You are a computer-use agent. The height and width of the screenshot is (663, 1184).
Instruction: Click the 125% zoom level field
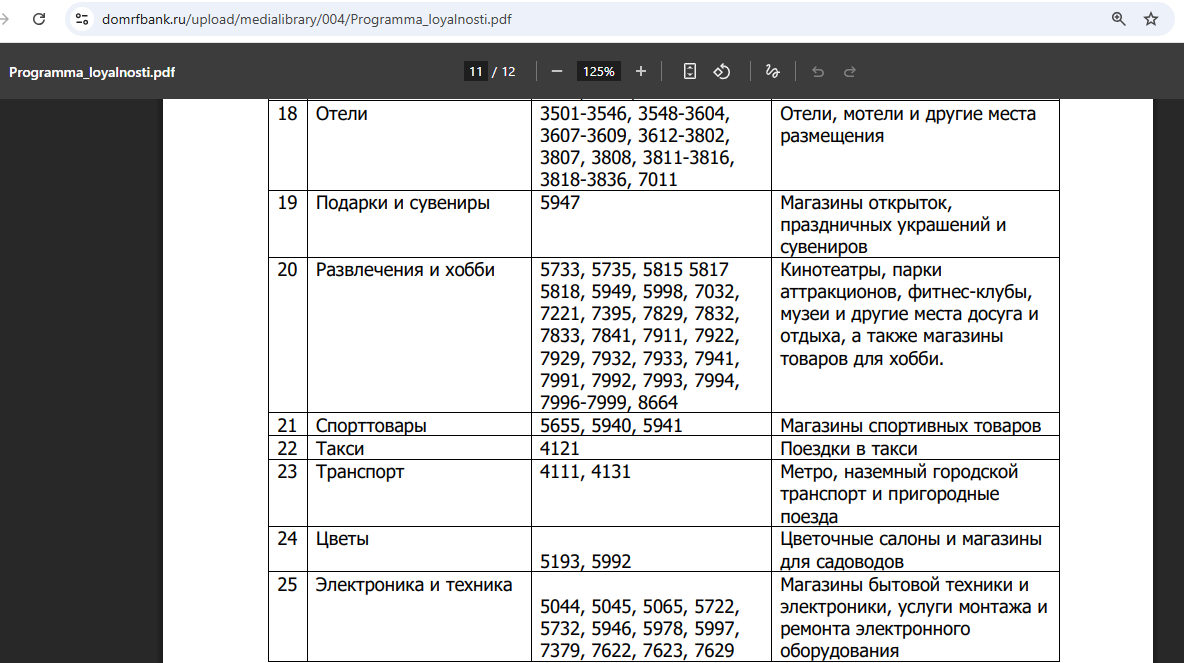[599, 71]
